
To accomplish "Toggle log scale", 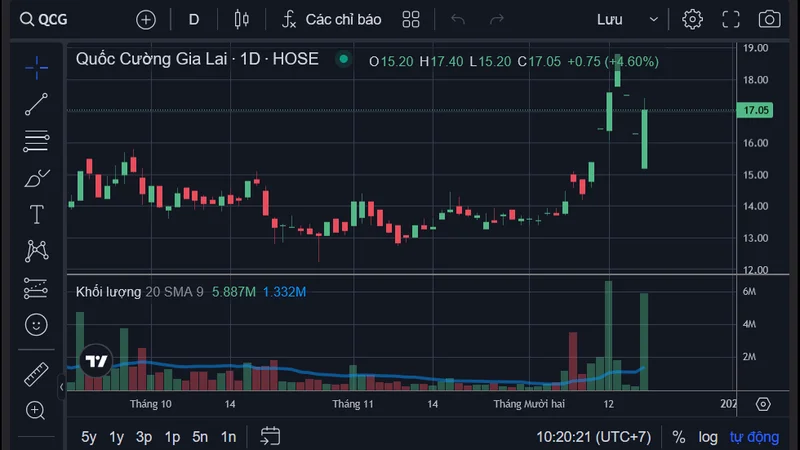I will click(708, 437).
